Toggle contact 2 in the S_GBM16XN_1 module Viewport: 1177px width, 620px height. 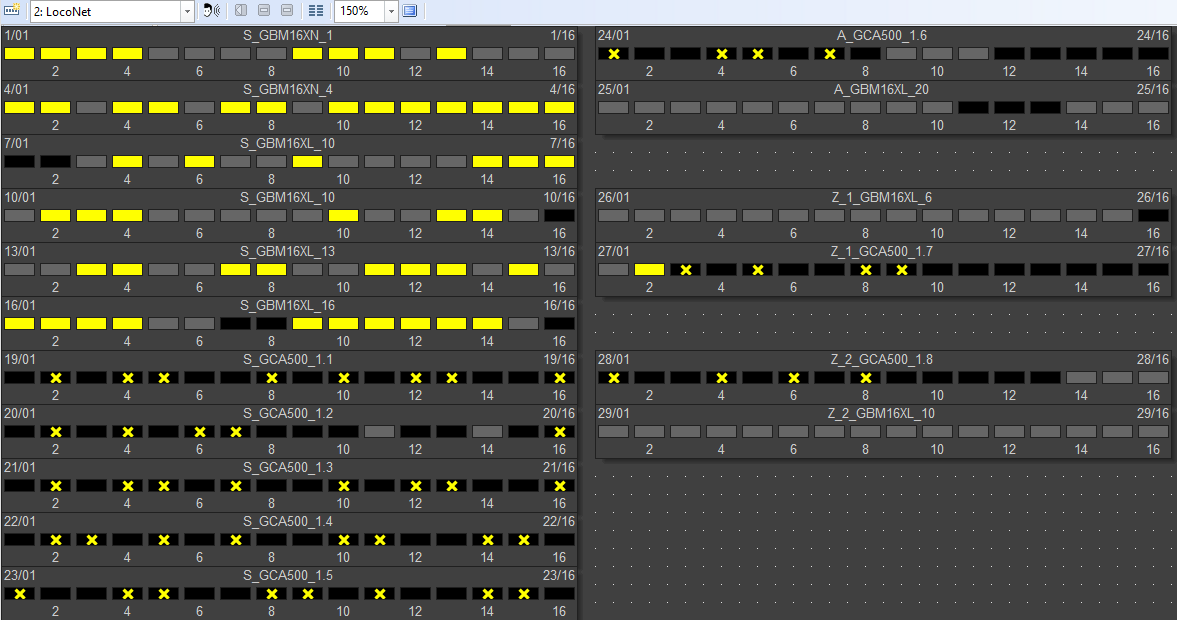pyautogui.click(x=56, y=54)
